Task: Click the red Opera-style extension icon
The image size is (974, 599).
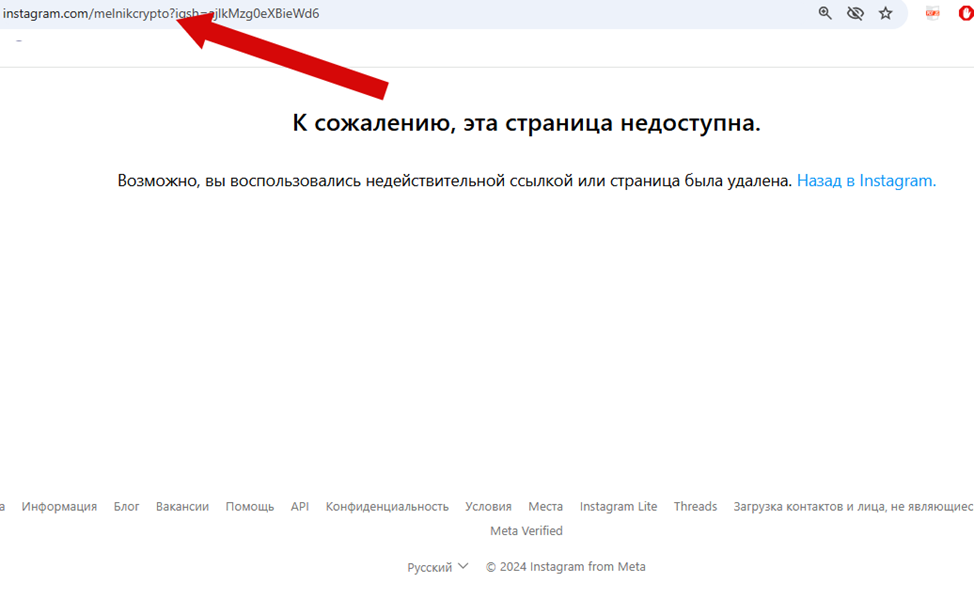Action: [x=966, y=13]
